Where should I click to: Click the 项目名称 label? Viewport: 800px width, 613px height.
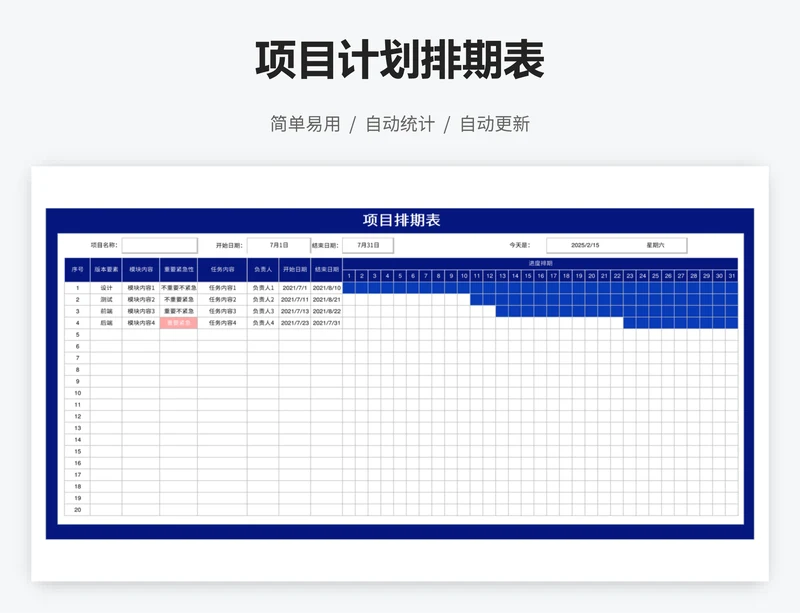(104, 245)
